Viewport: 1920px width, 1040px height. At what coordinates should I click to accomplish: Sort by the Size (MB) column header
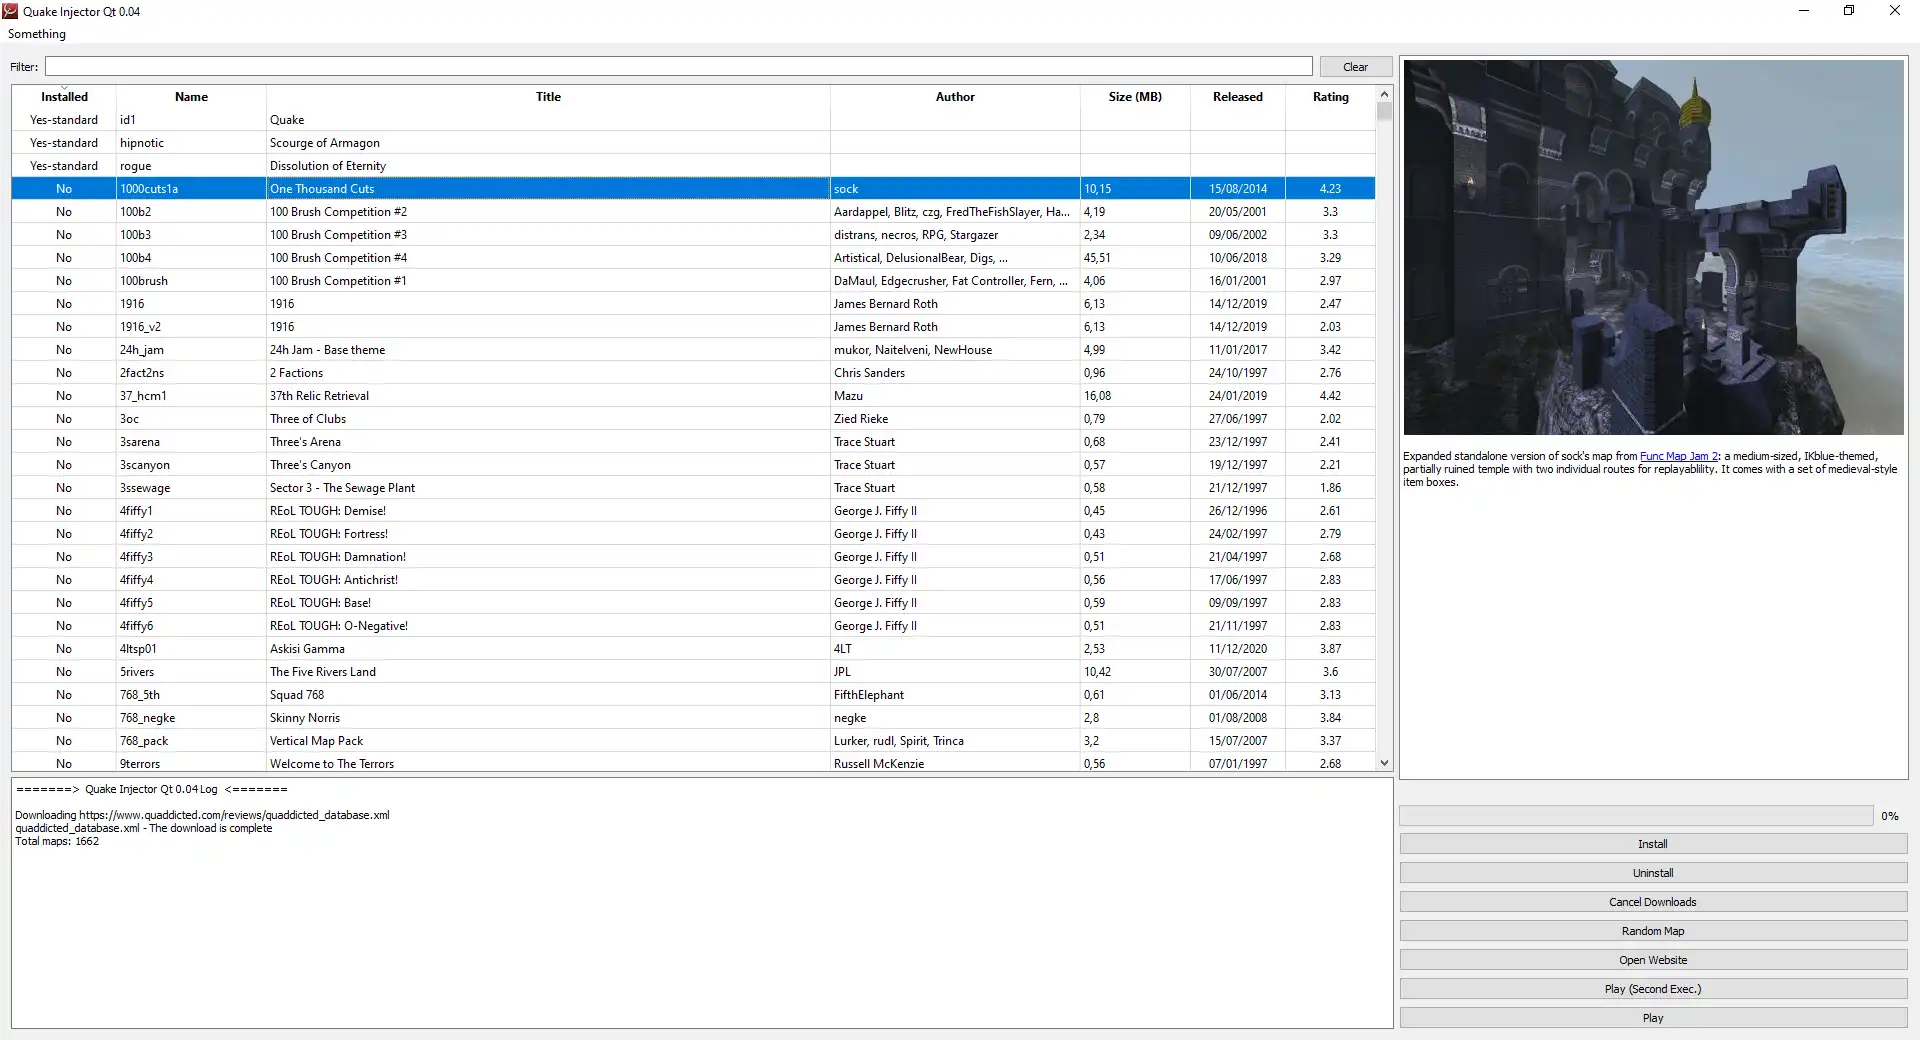pyautogui.click(x=1135, y=97)
